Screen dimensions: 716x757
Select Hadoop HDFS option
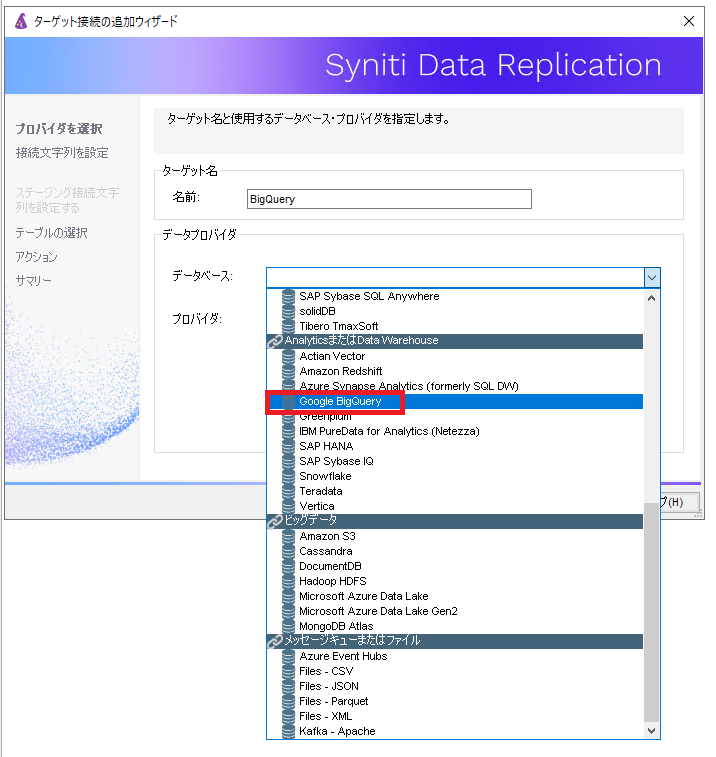tap(455, 581)
